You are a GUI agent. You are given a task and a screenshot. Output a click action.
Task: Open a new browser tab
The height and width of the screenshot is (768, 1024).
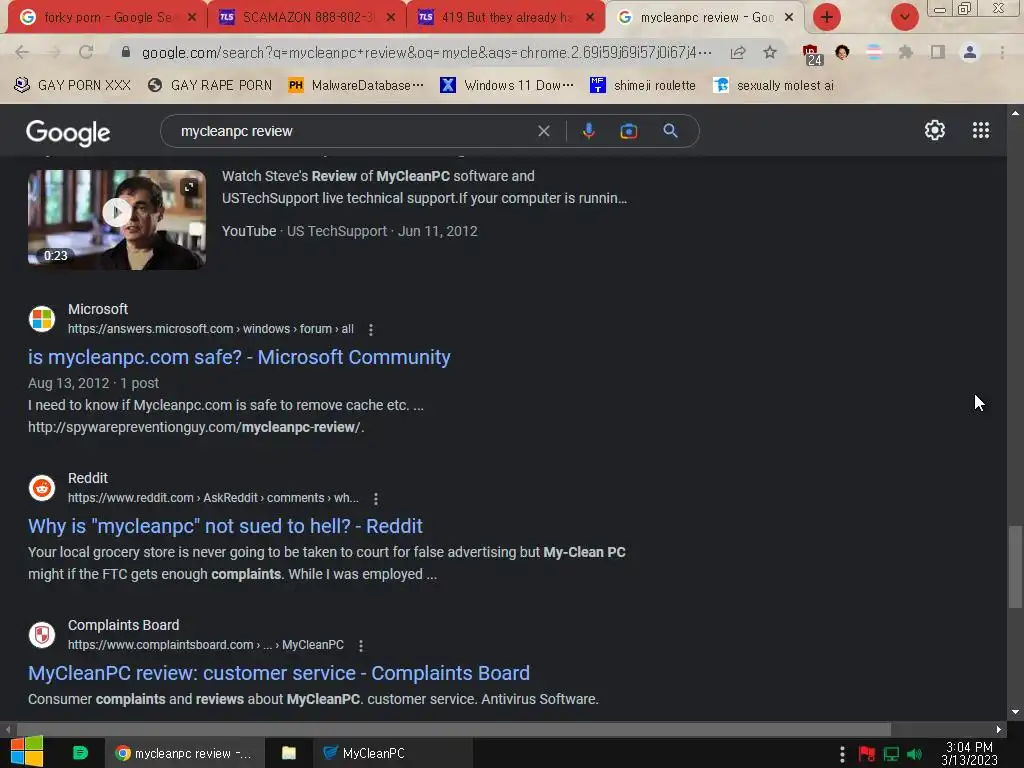(x=826, y=17)
